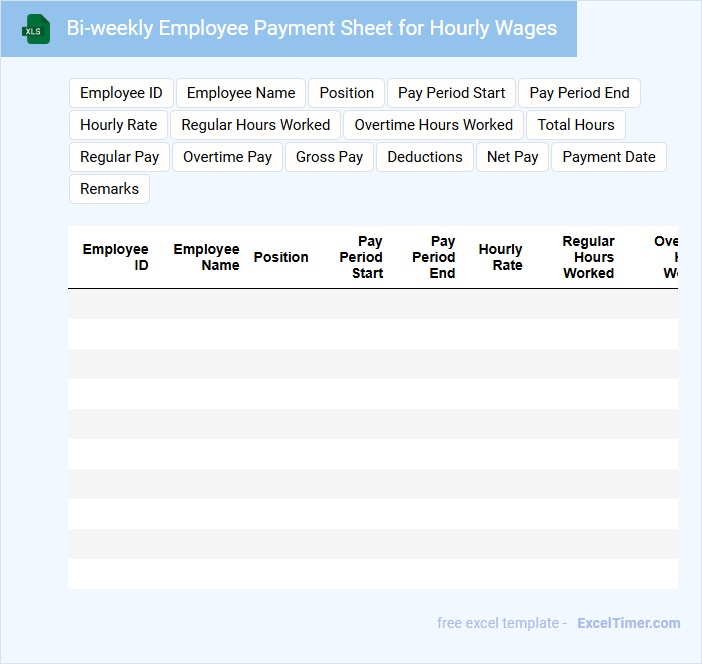Select the Gross Pay tag

tap(330, 157)
